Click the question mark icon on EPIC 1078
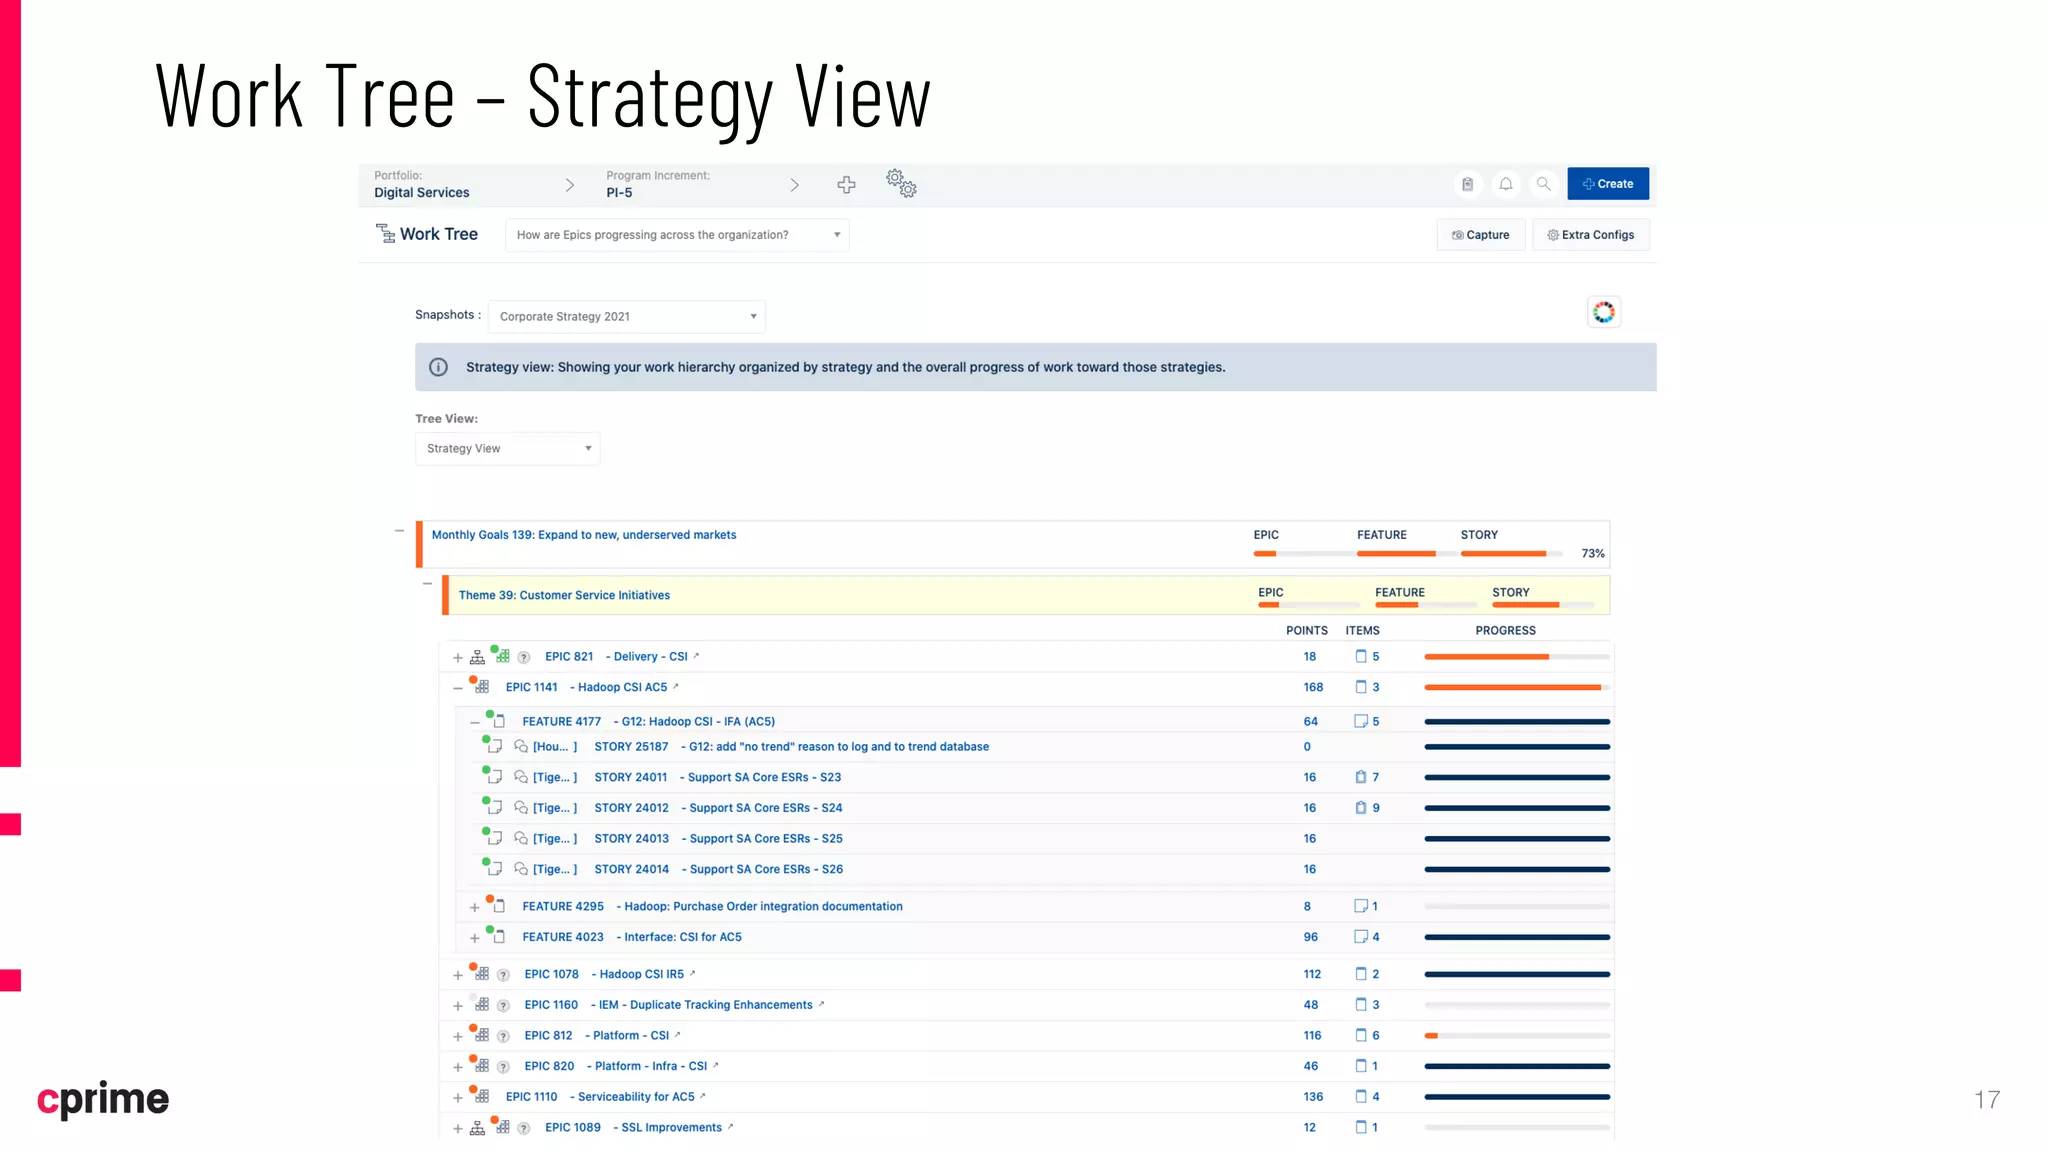Screen dimensions: 2048x1152 coord(503,975)
